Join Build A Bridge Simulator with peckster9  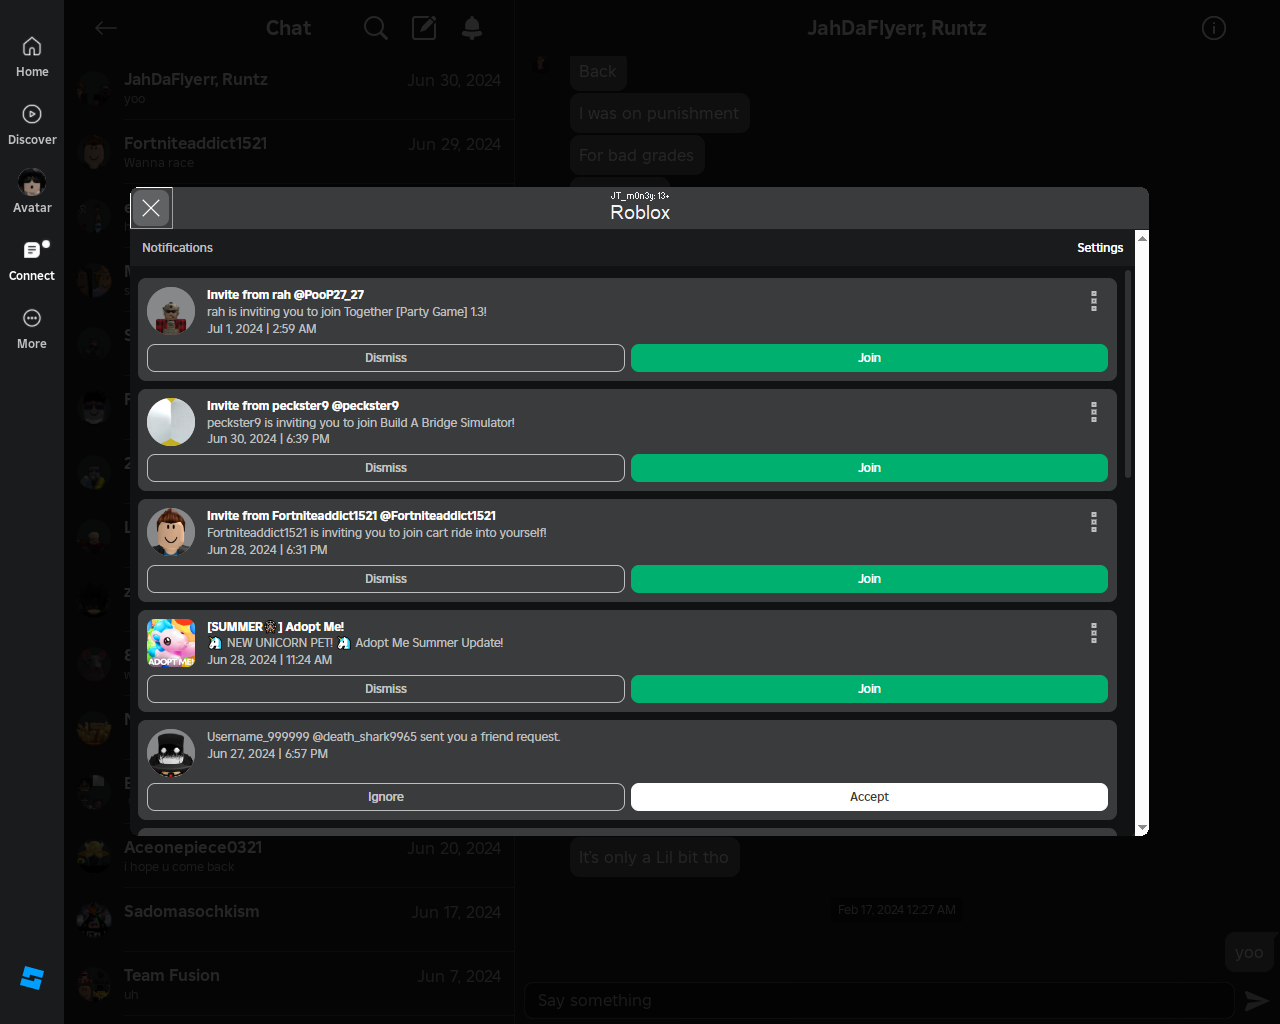tap(869, 468)
